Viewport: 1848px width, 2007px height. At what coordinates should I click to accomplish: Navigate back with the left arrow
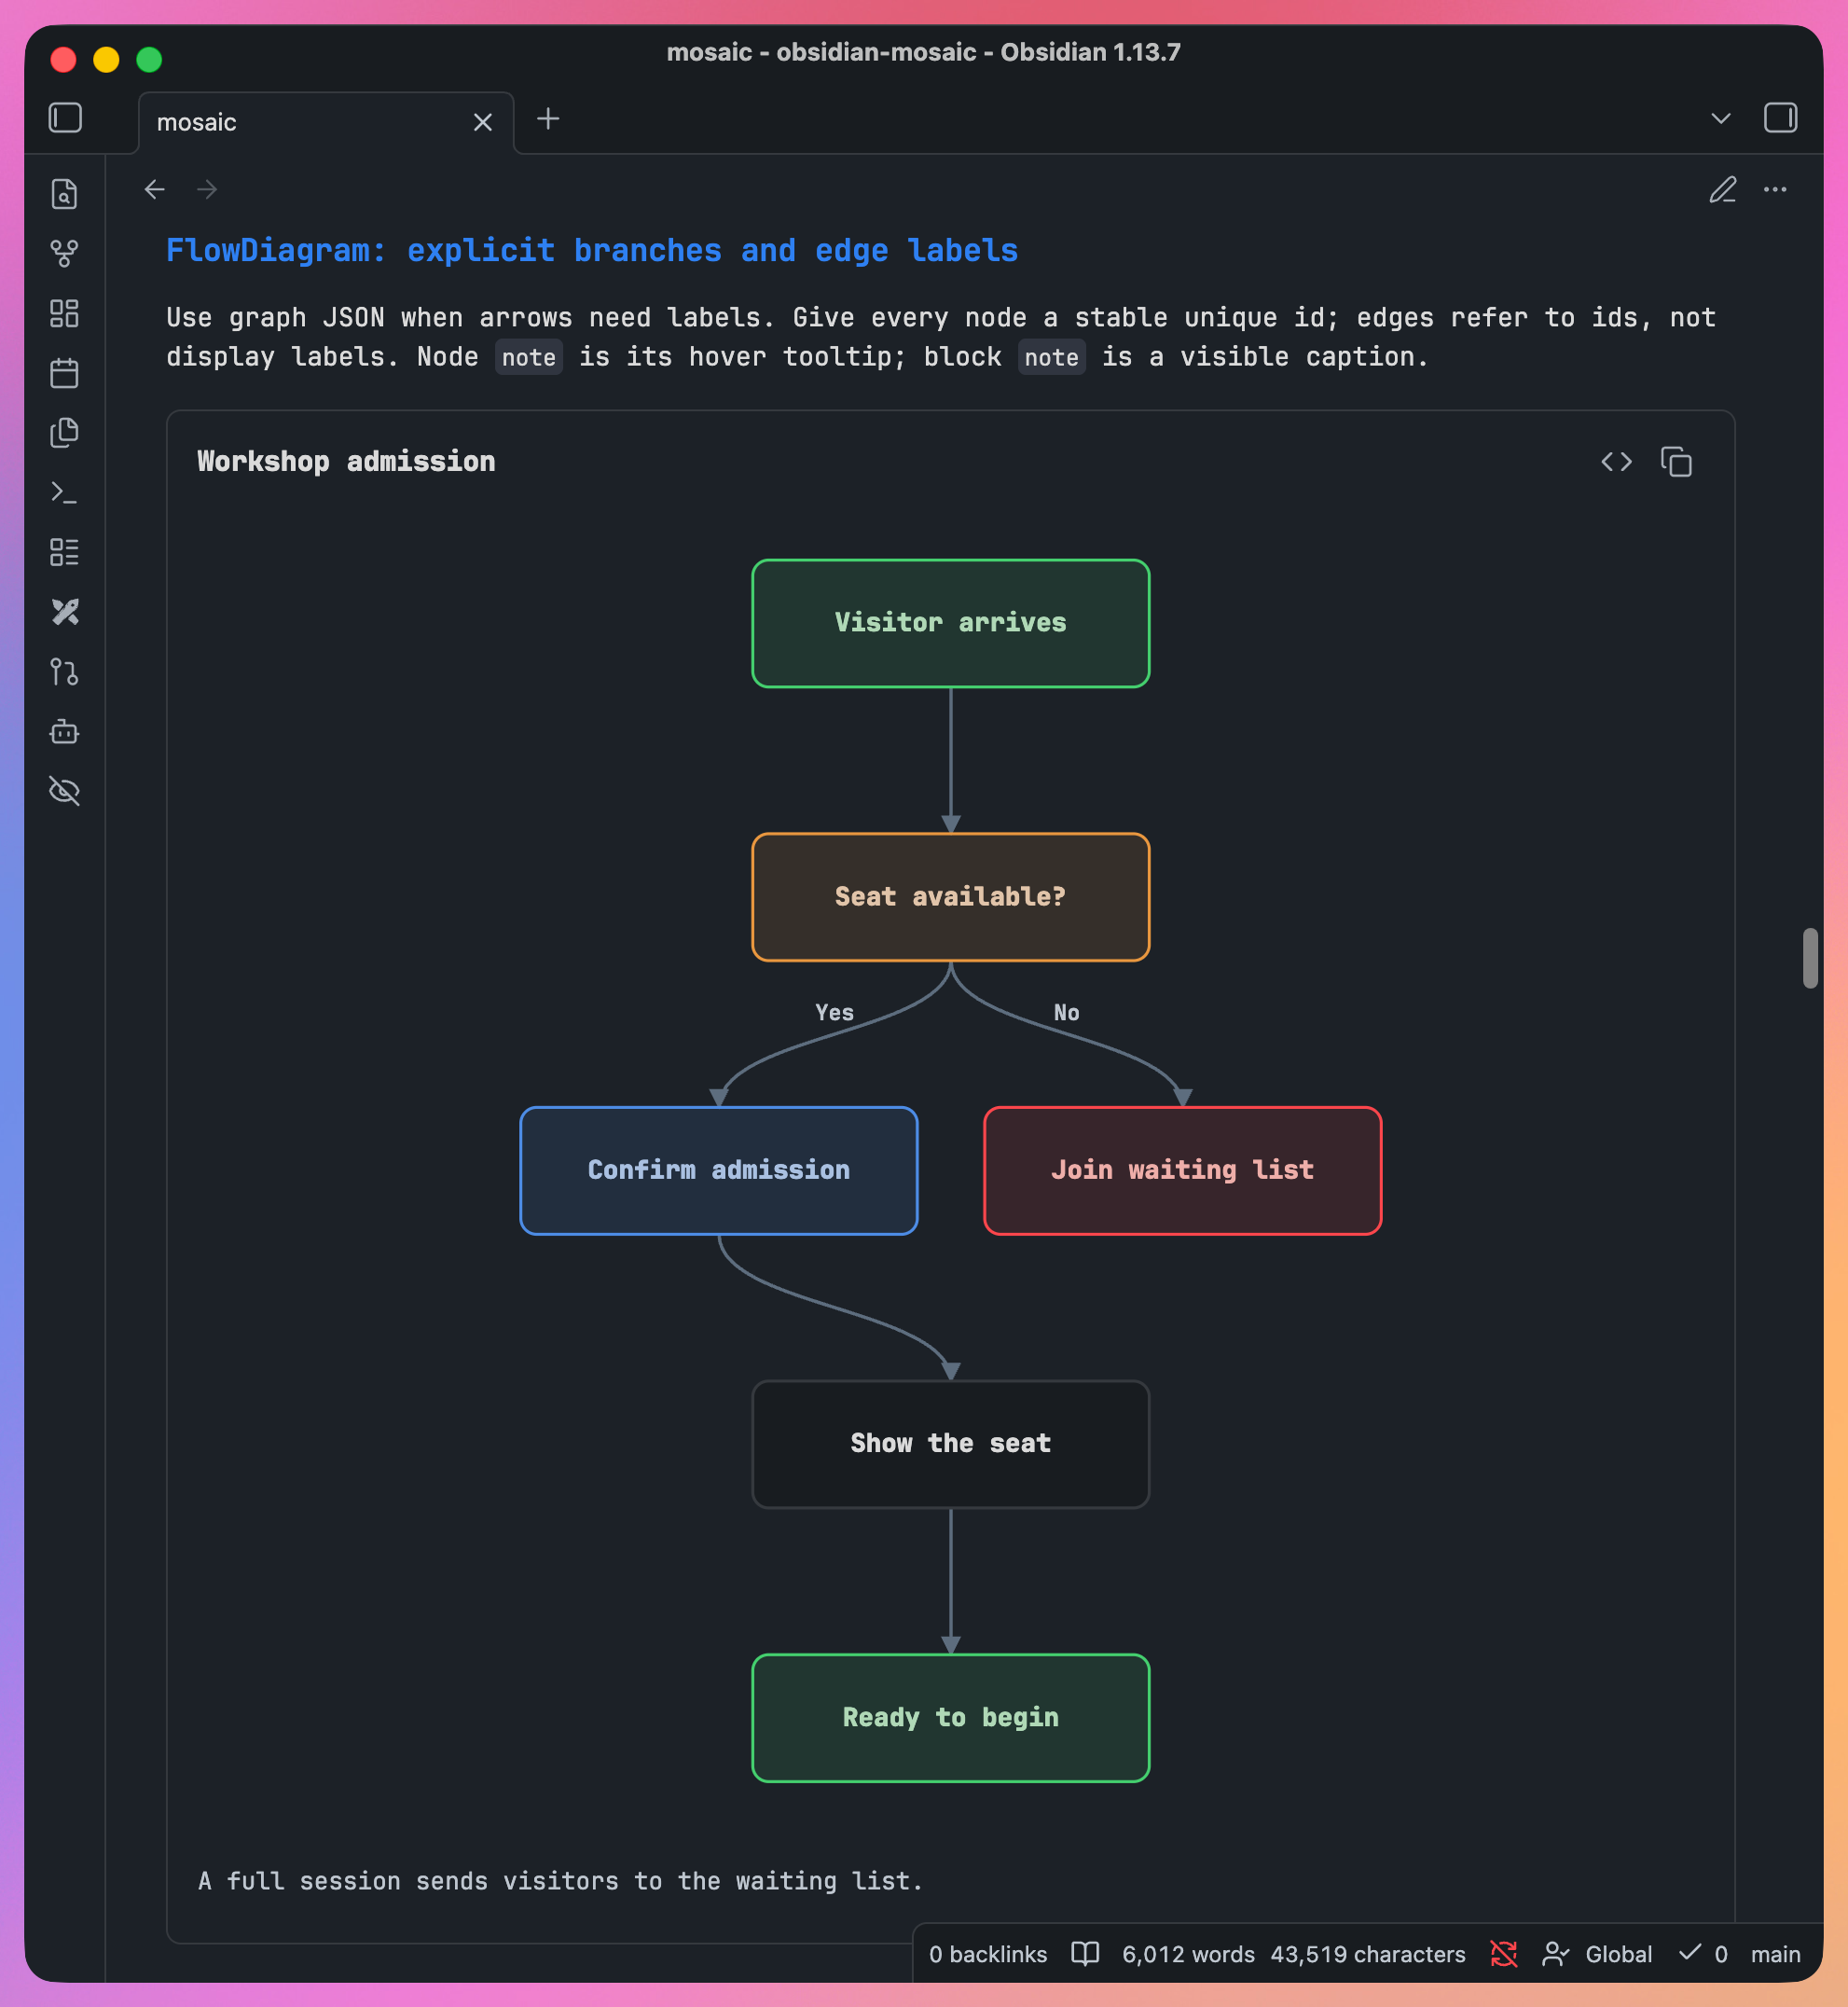154,189
